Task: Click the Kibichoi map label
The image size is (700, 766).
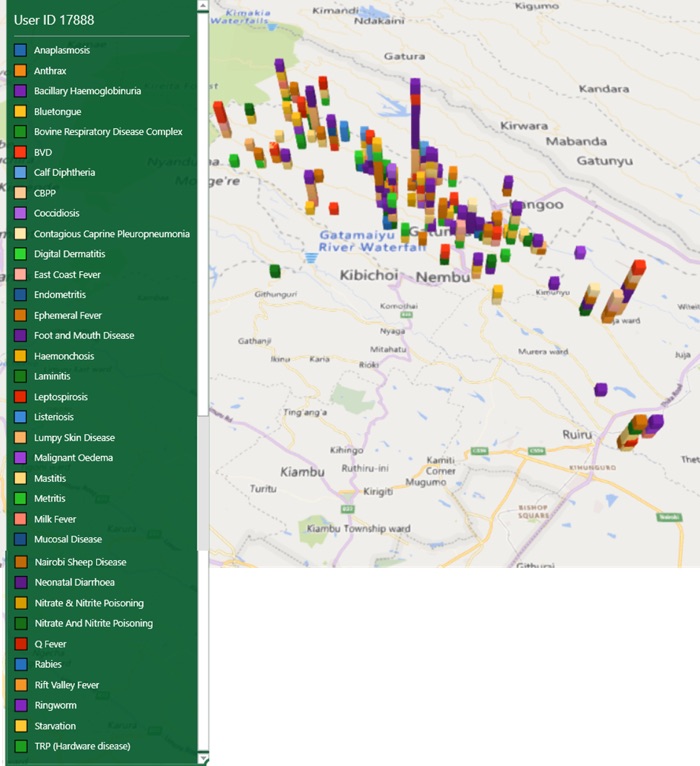Action: (x=369, y=275)
